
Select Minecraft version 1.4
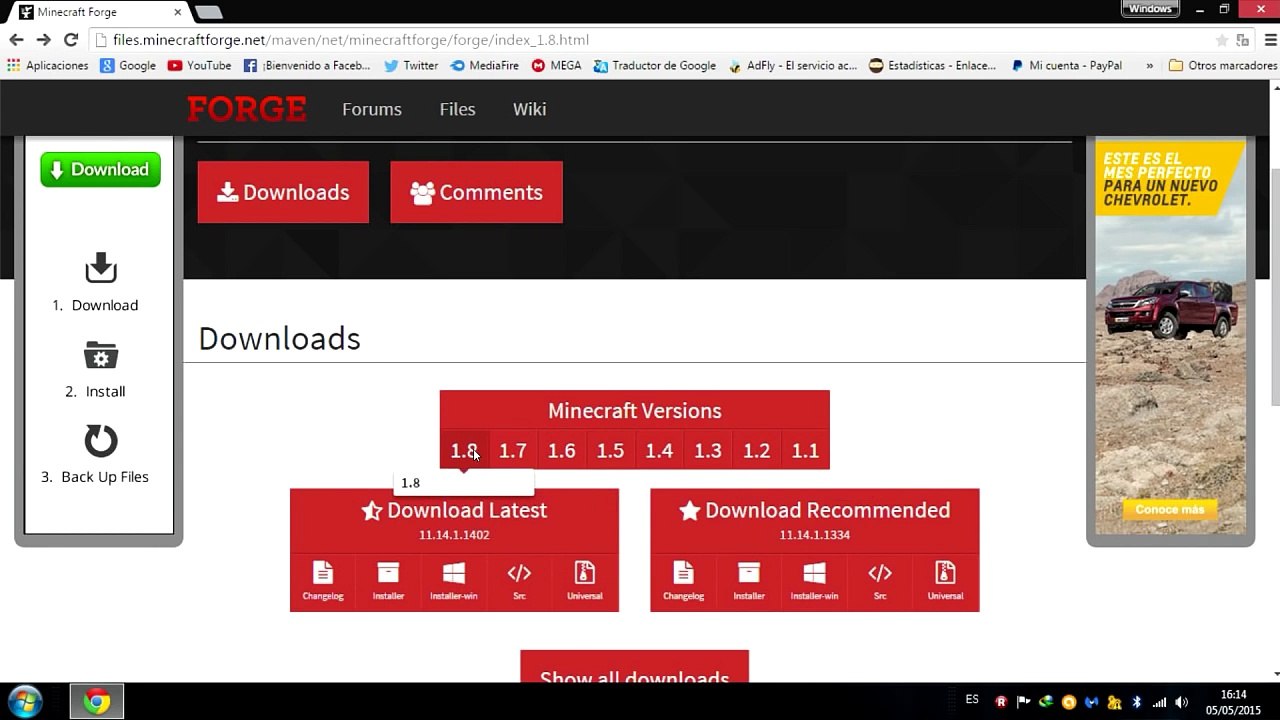coord(659,451)
